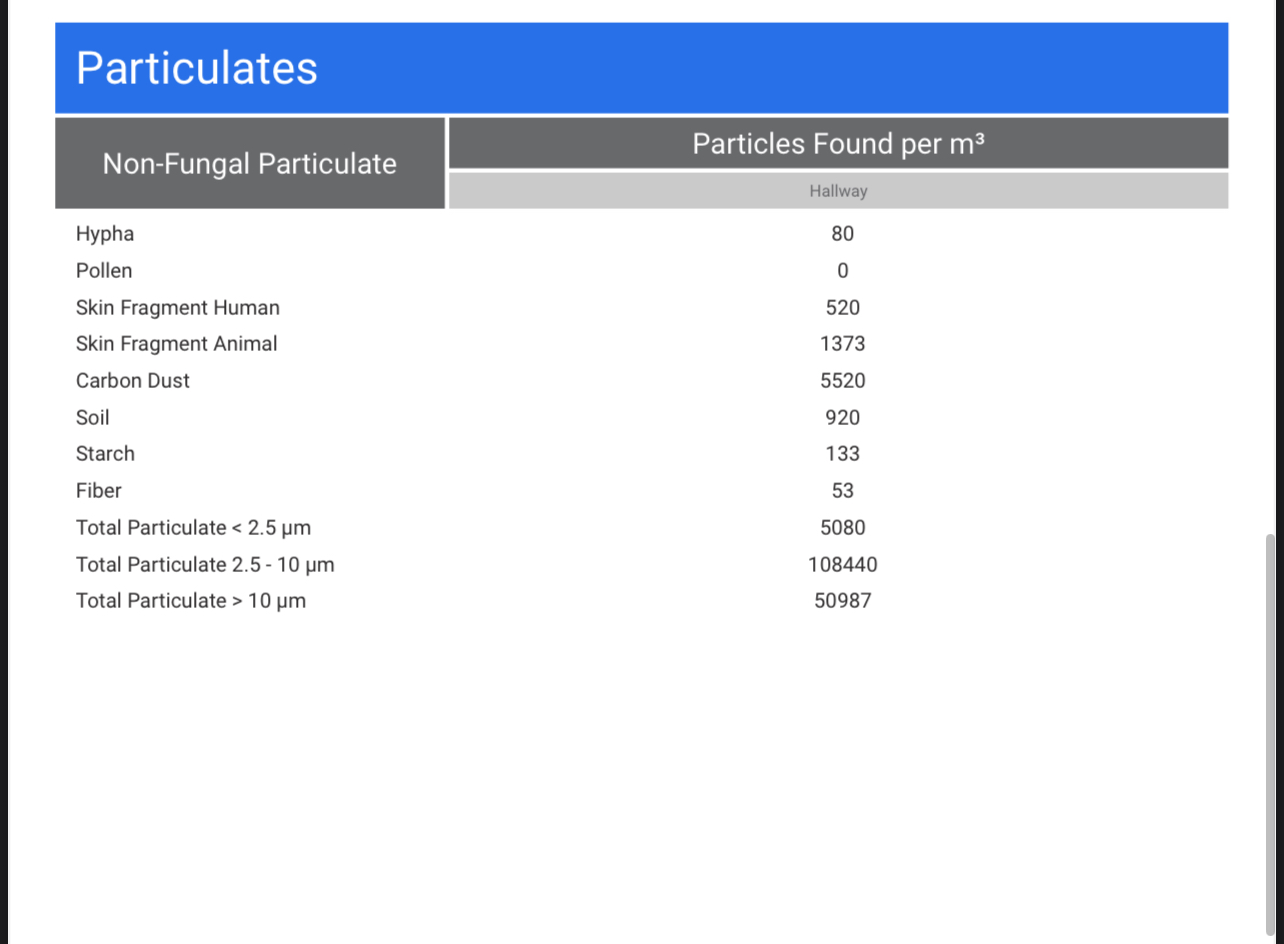Image resolution: width=1284 pixels, height=944 pixels.
Task: Select the Hallway column subheader
Action: [x=838, y=191]
